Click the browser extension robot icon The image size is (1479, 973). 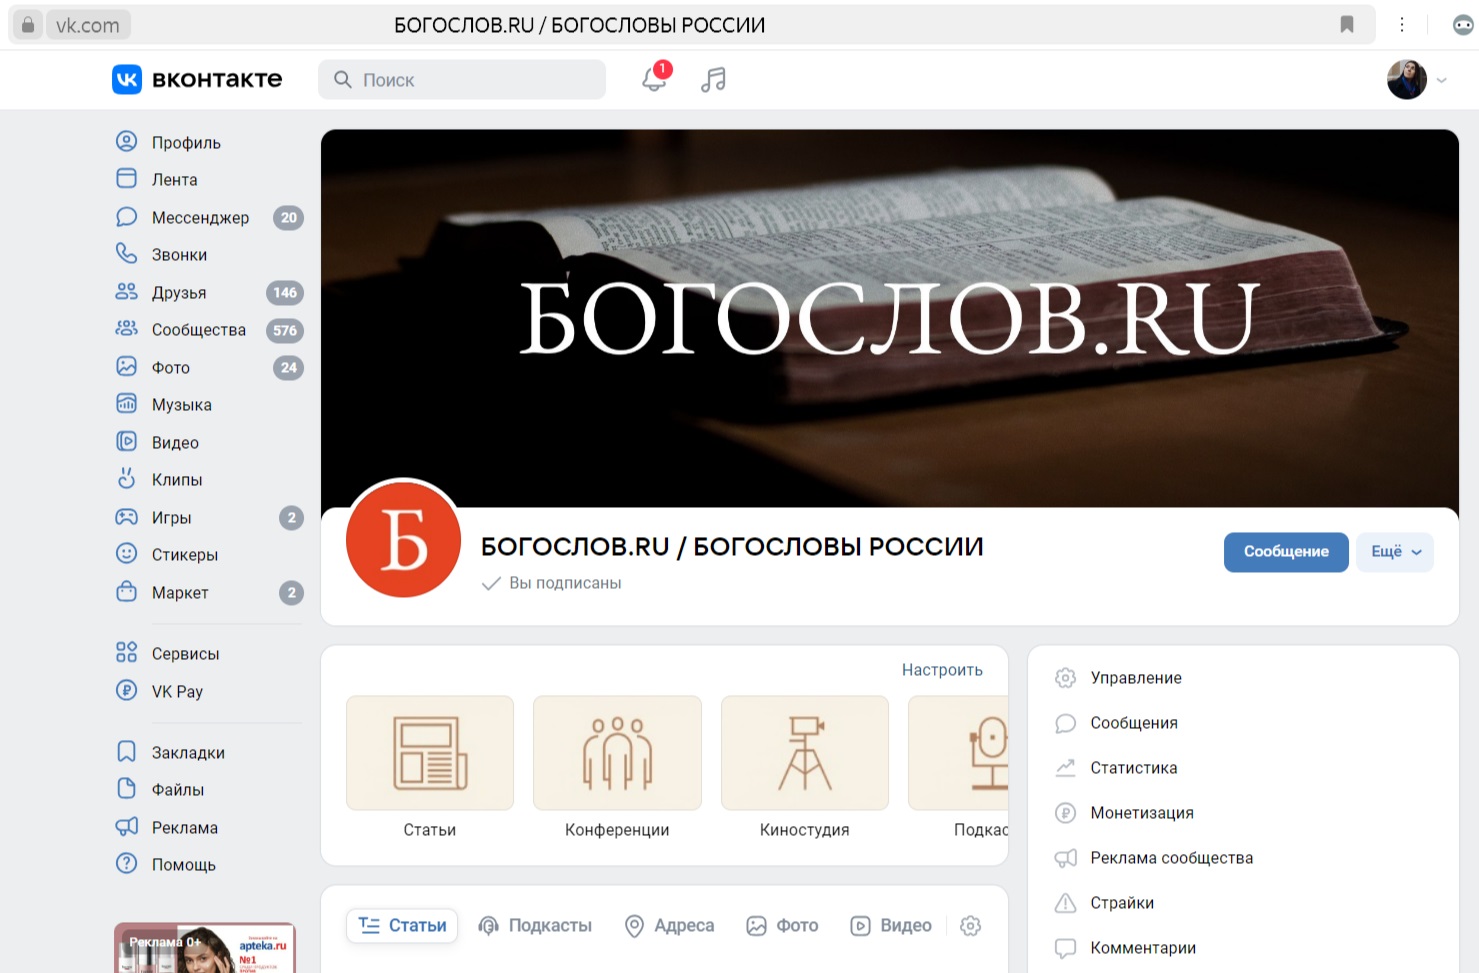click(x=1463, y=25)
